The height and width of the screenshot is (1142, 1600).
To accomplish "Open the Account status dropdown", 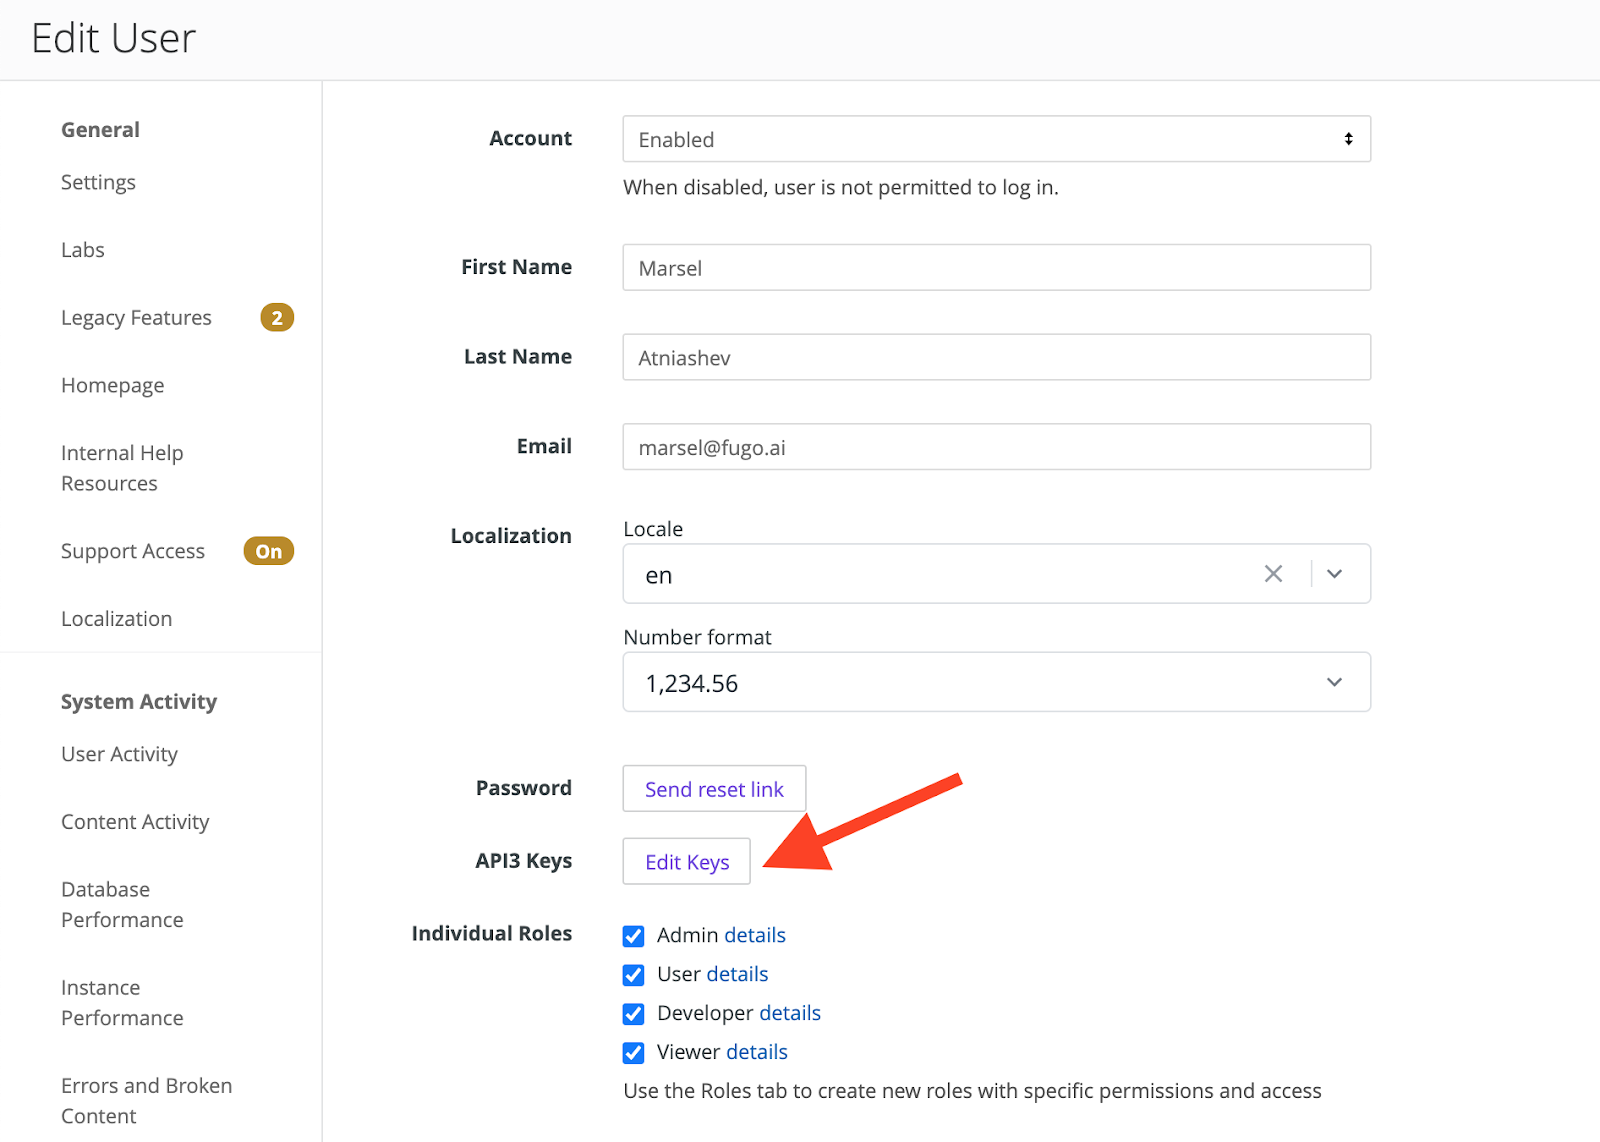I will 996,139.
